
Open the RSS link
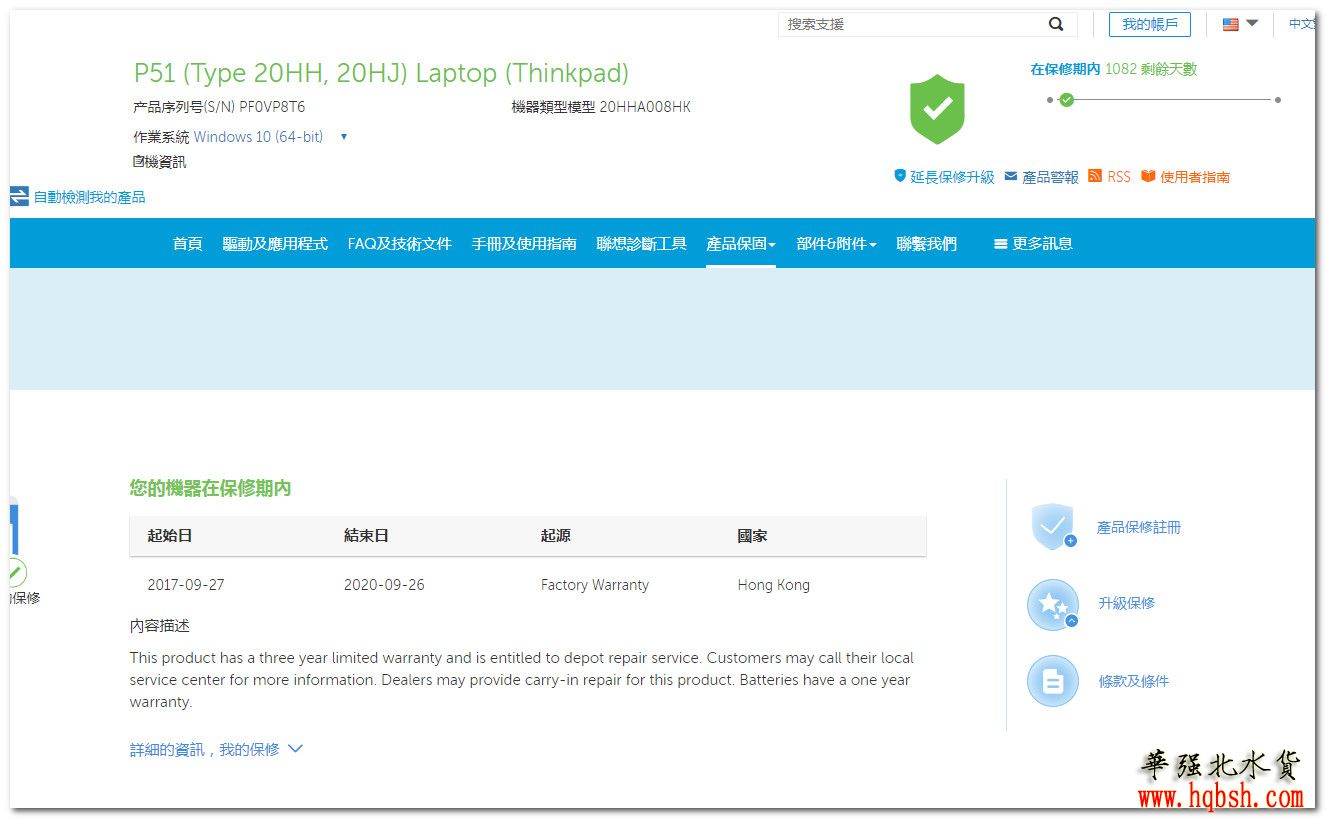1119,177
